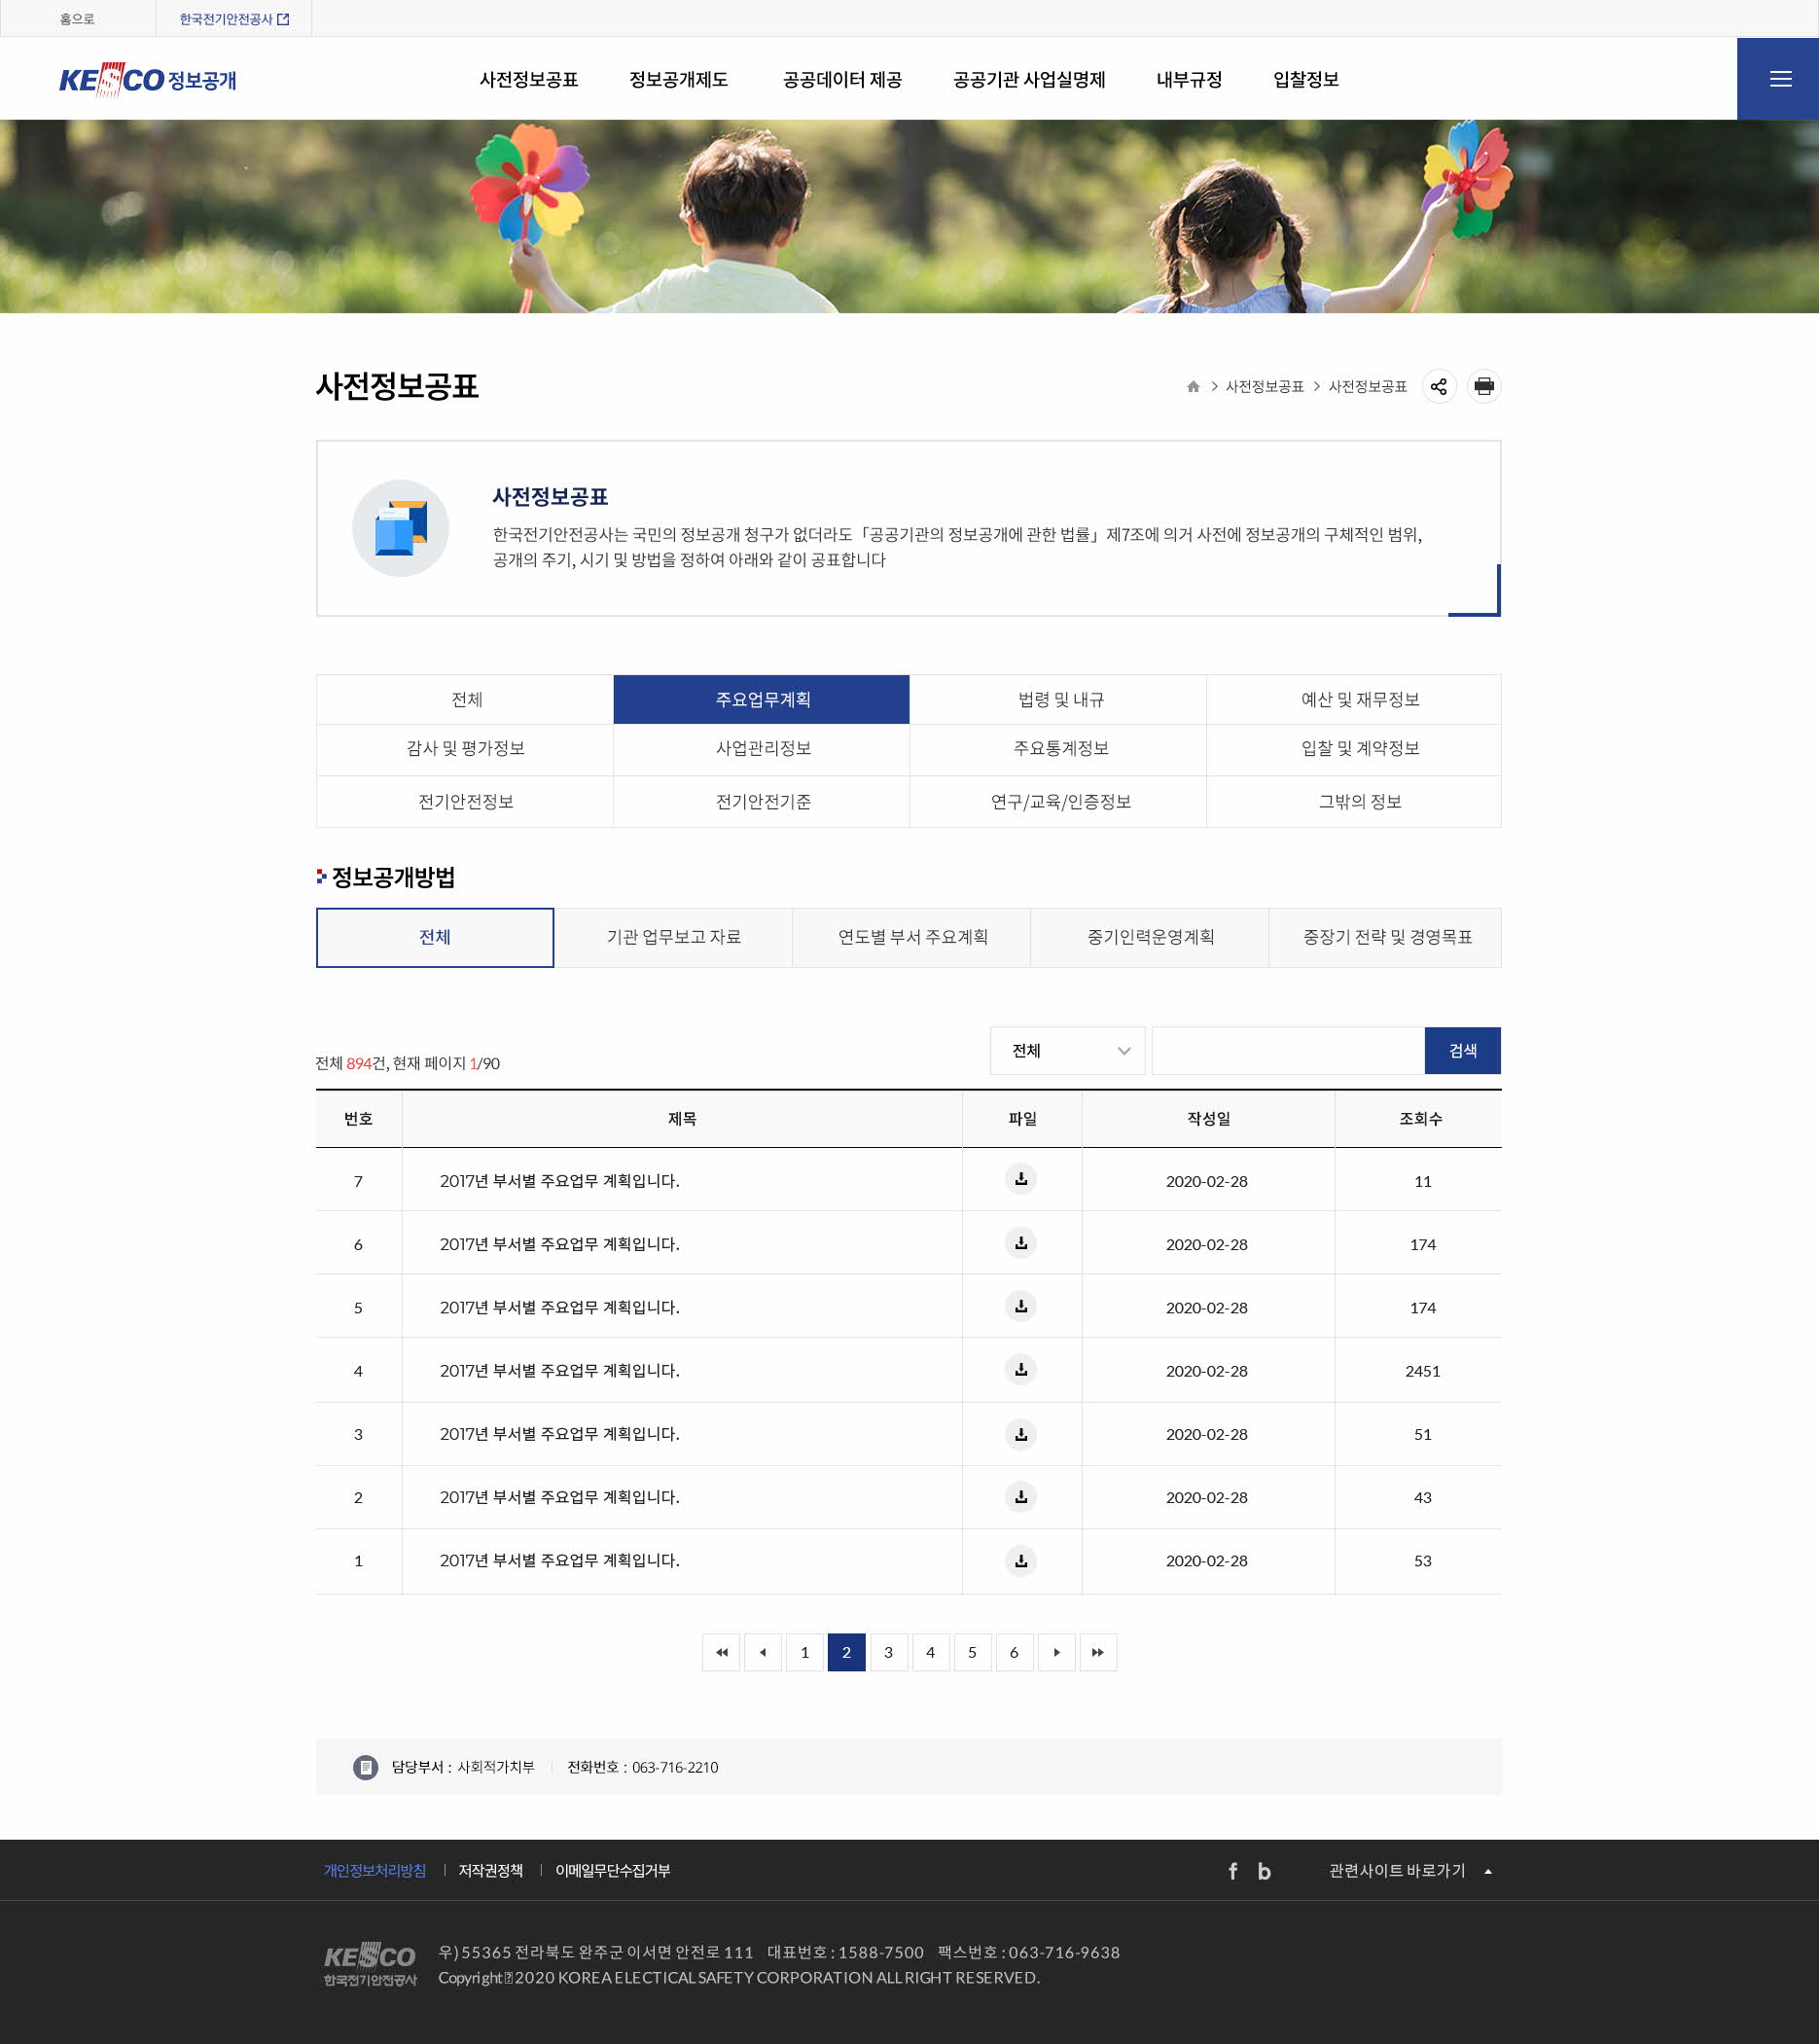Click the 홈으로 link at top left

click(x=77, y=19)
